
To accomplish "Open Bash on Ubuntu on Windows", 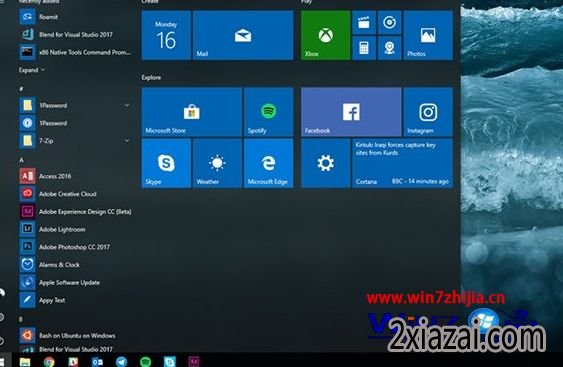I will [75, 335].
